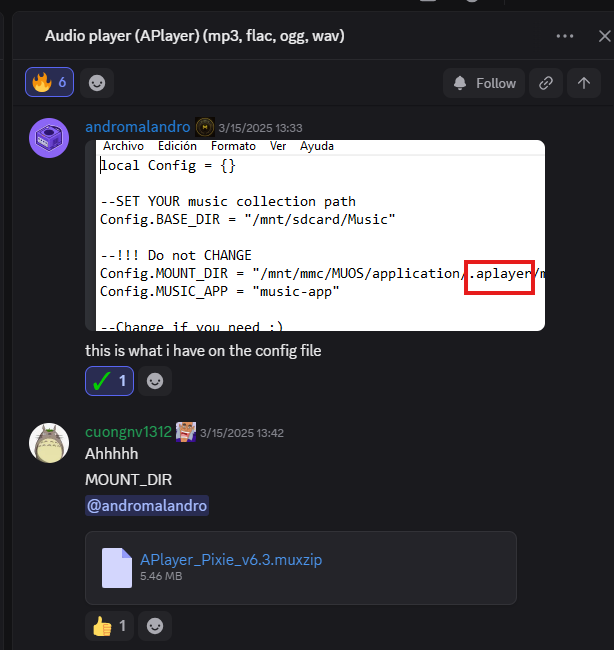Click the role icon beside cuongnv1312
Viewport: 614px width, 650px height.
click(186, 432)
